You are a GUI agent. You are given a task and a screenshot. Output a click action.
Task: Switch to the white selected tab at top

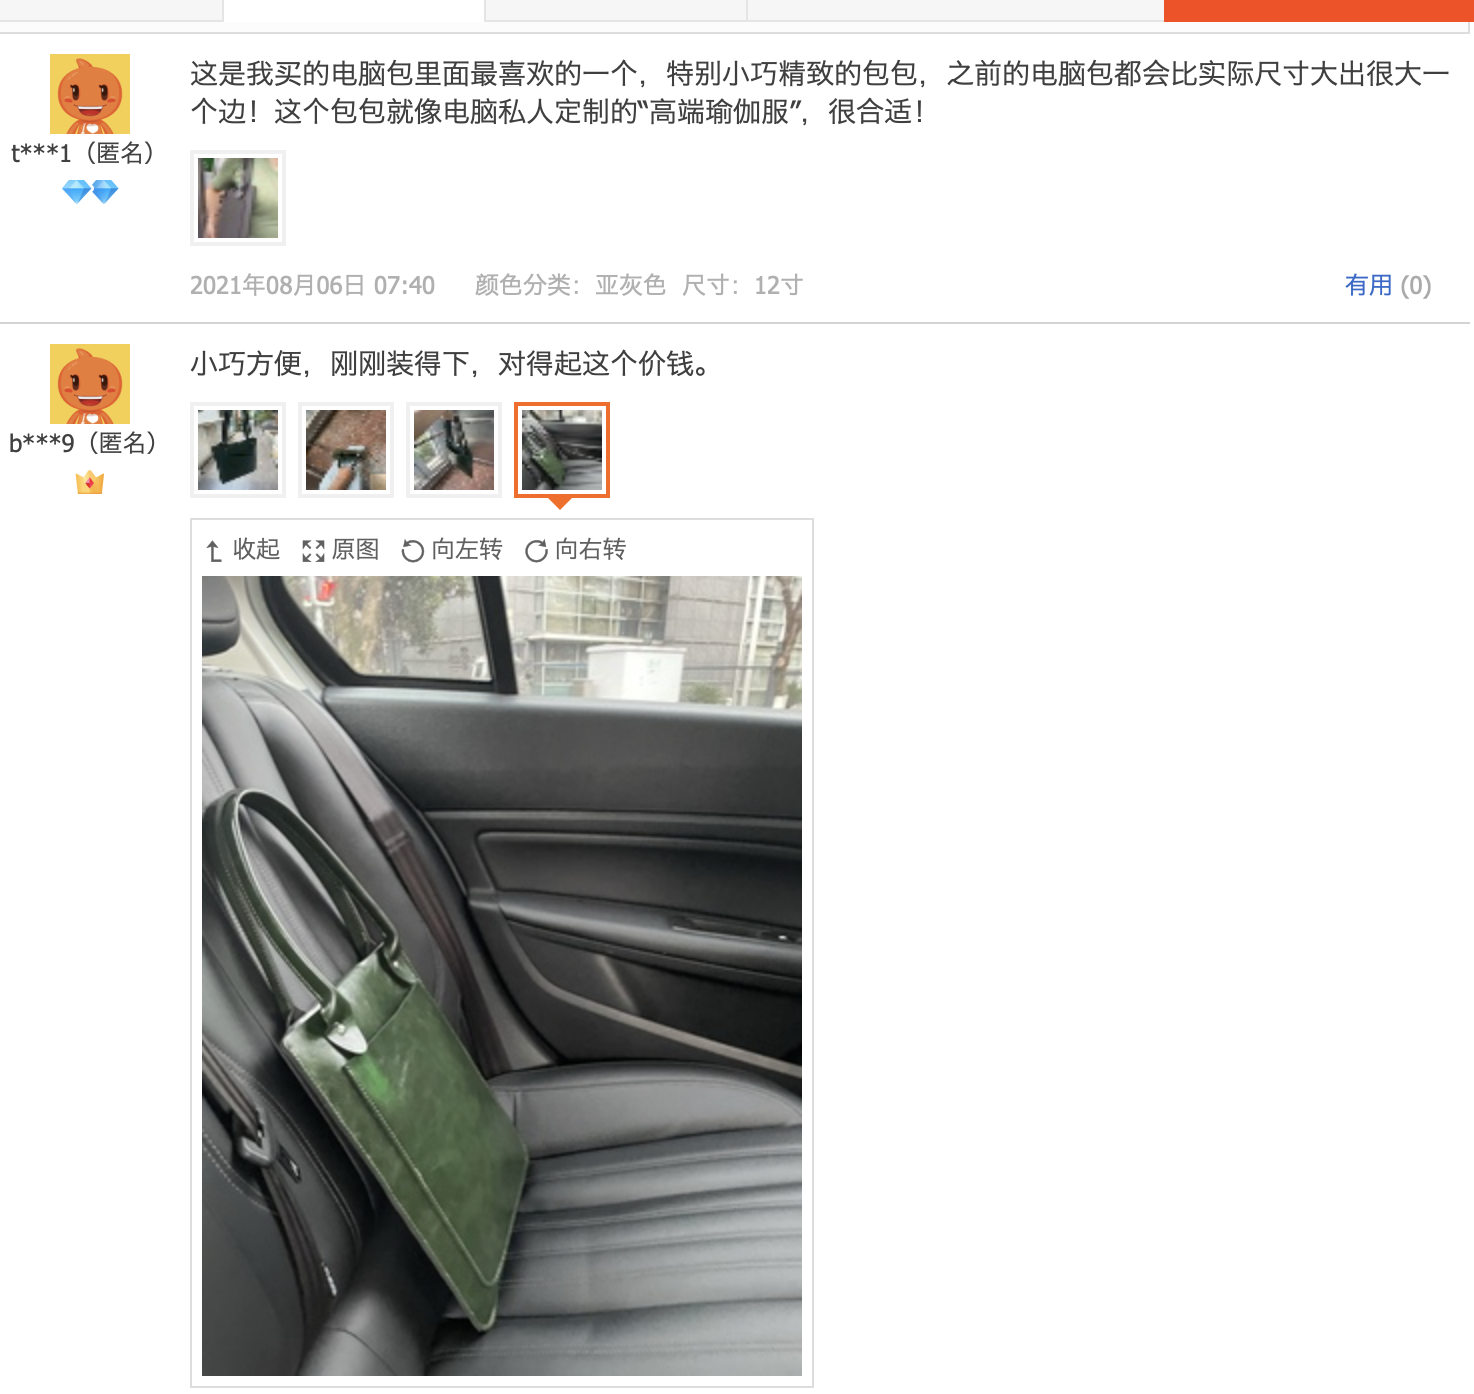pos(354,10)
